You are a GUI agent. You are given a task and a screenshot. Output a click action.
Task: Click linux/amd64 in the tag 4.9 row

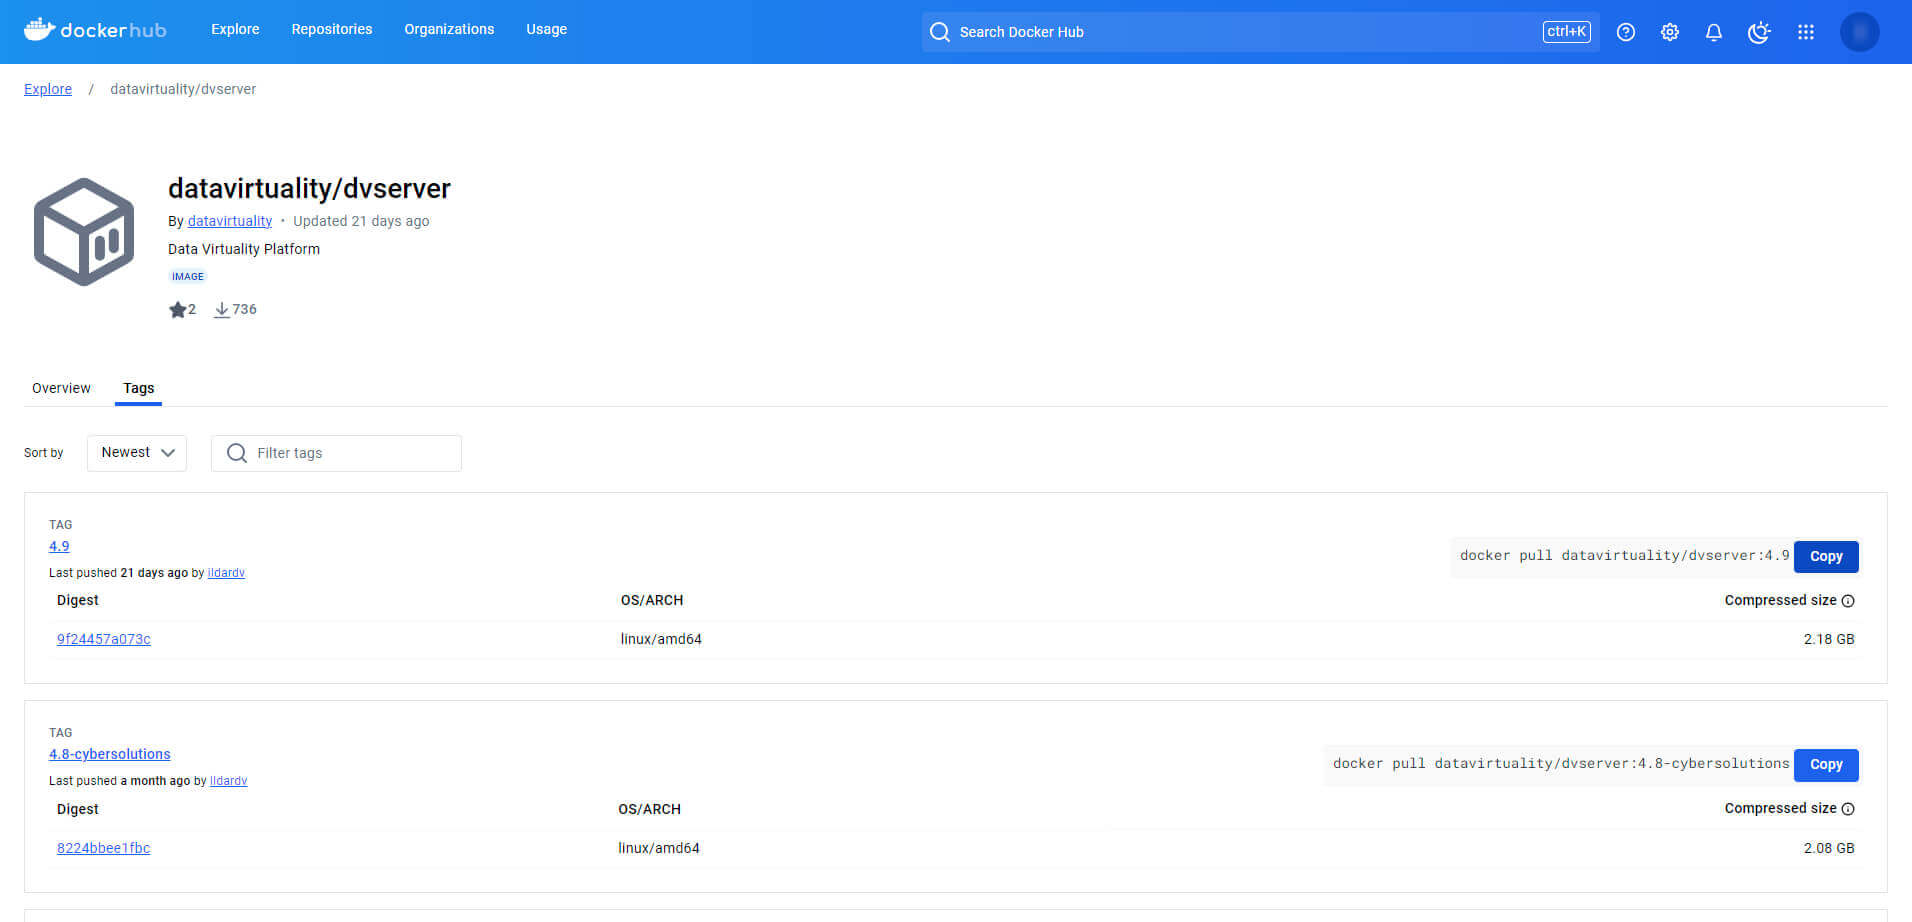pyautogui.click(x=661, y=639)
